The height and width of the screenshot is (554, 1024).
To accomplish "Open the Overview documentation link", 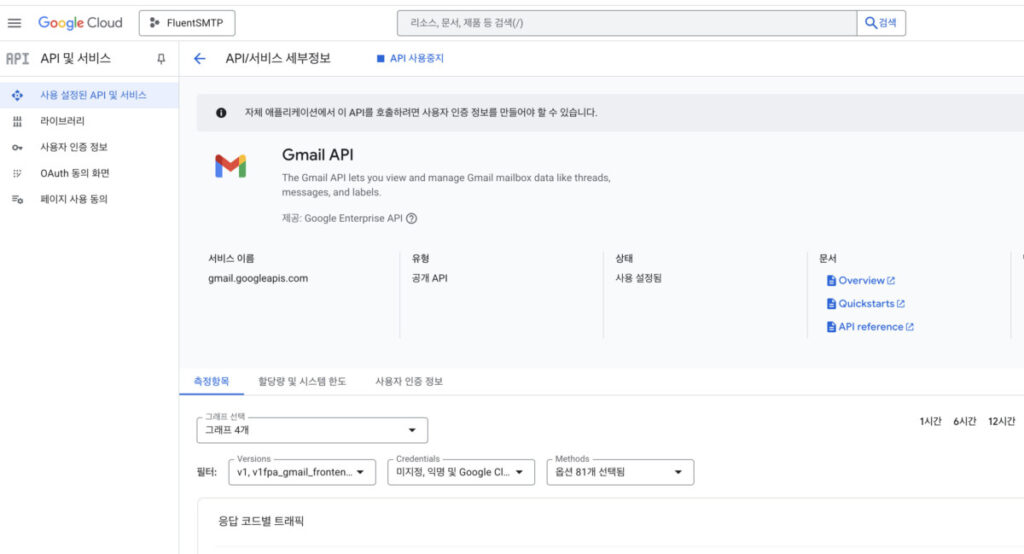I will [861, 281].
